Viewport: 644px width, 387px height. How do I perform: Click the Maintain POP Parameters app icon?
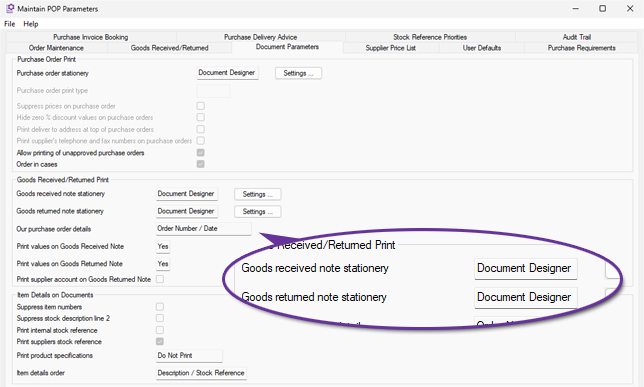pyautogui.click(x=10, y=8)
